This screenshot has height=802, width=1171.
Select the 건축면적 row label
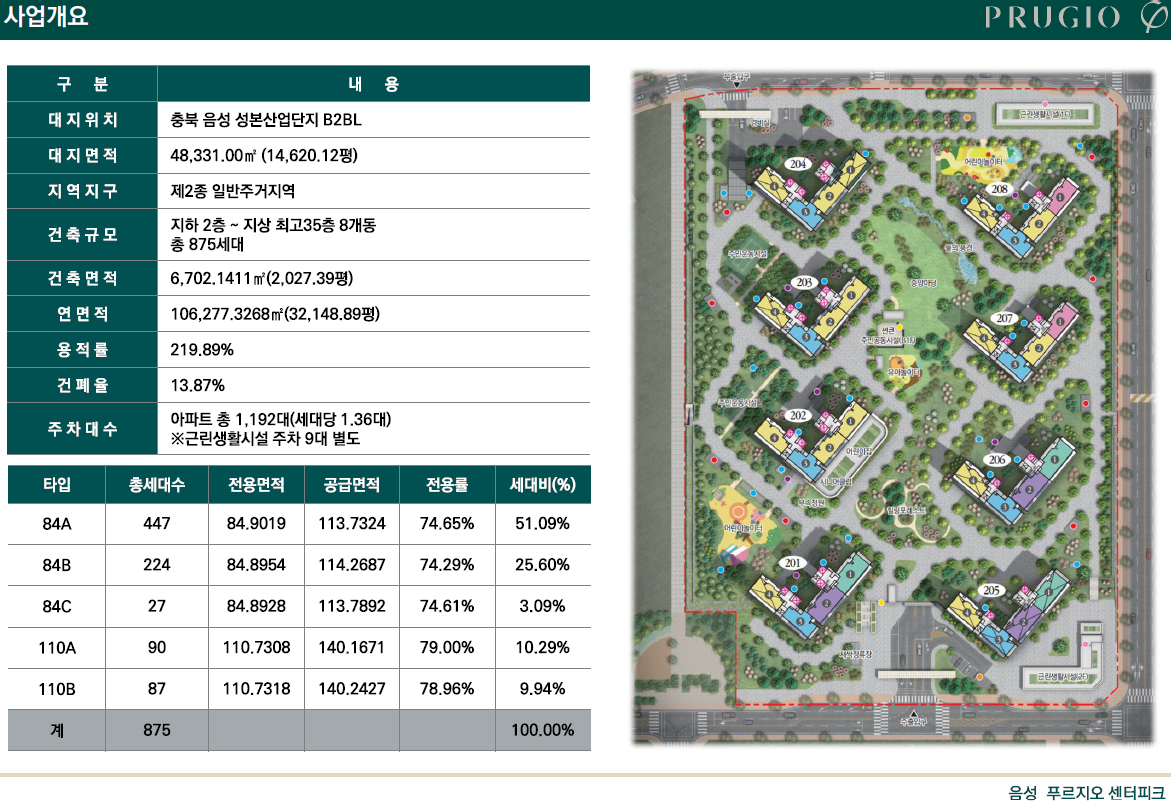tap(82, 279)
